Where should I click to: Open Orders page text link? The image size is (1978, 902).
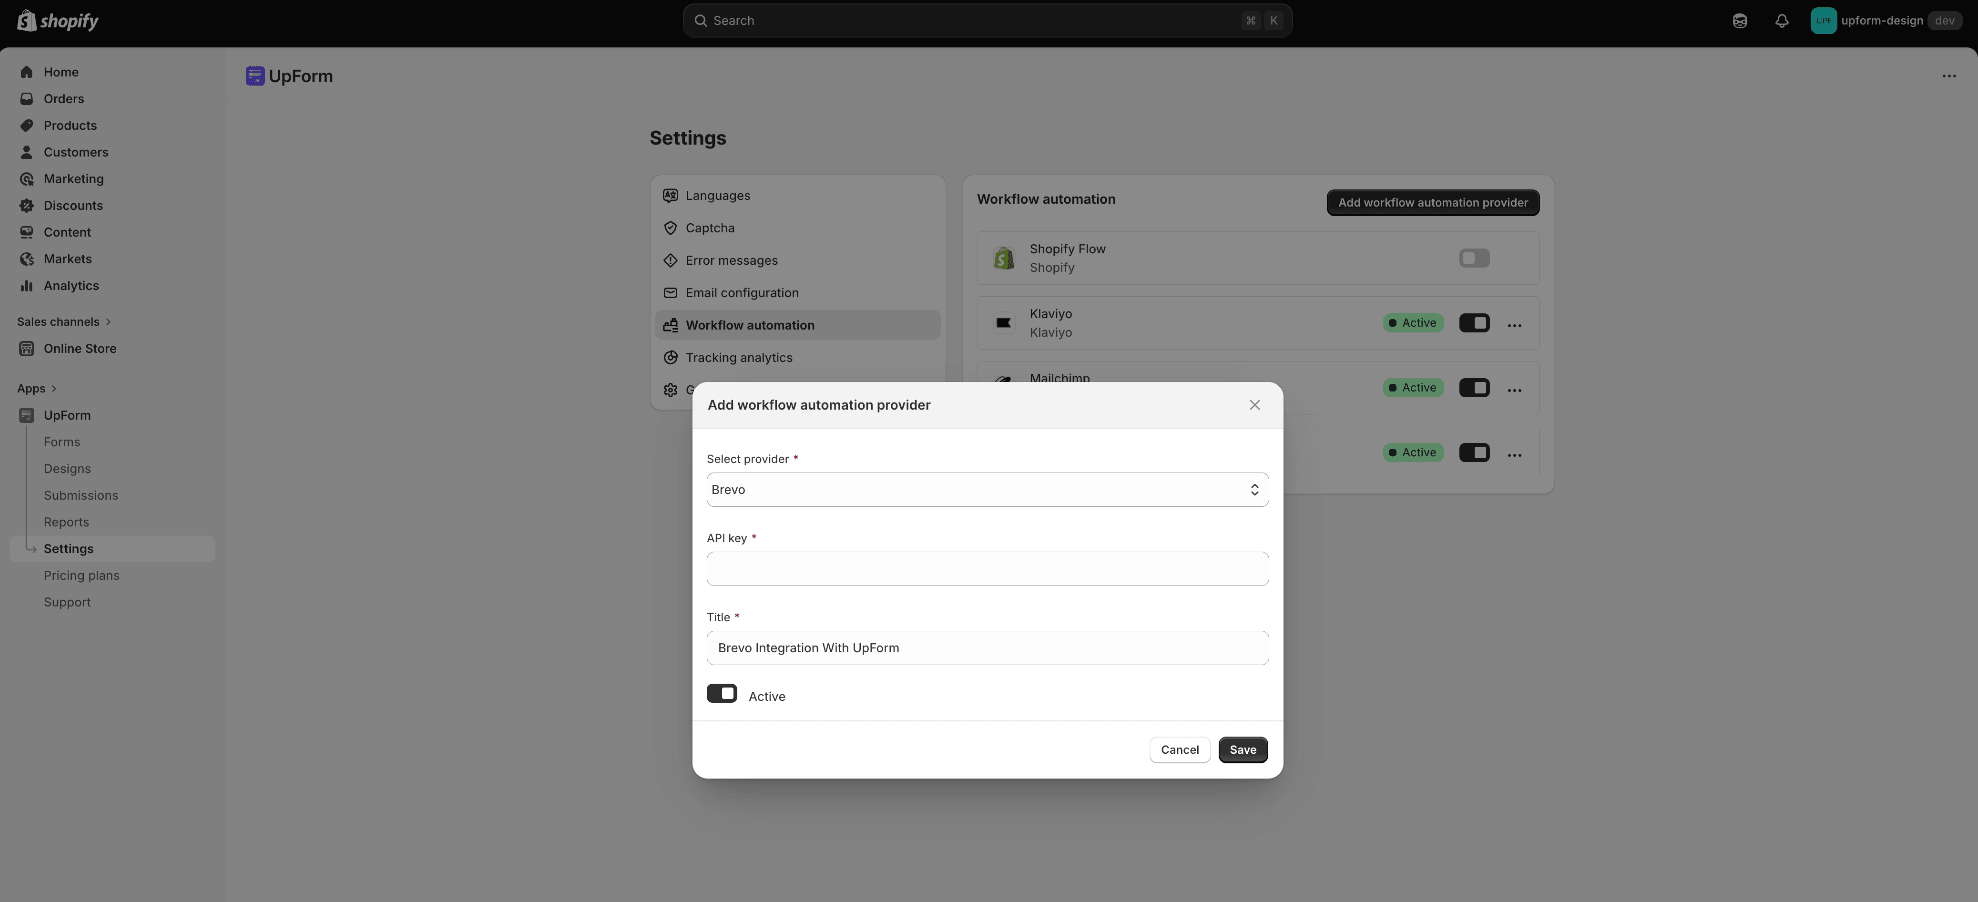64,99
